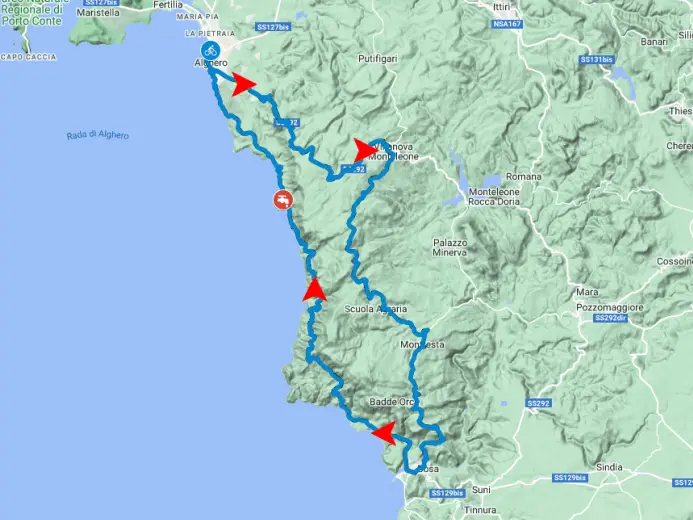Click the Rada di Alghero water label

tap(98, 135)
